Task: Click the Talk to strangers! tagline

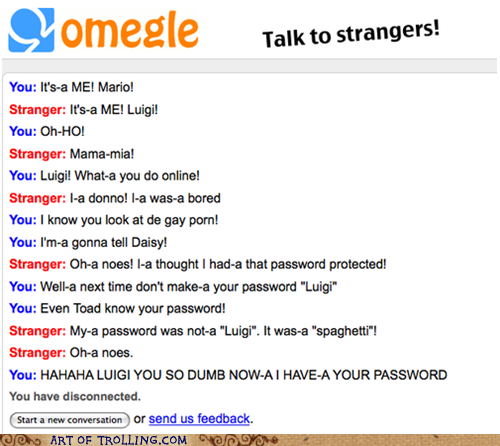Action: 351,35
